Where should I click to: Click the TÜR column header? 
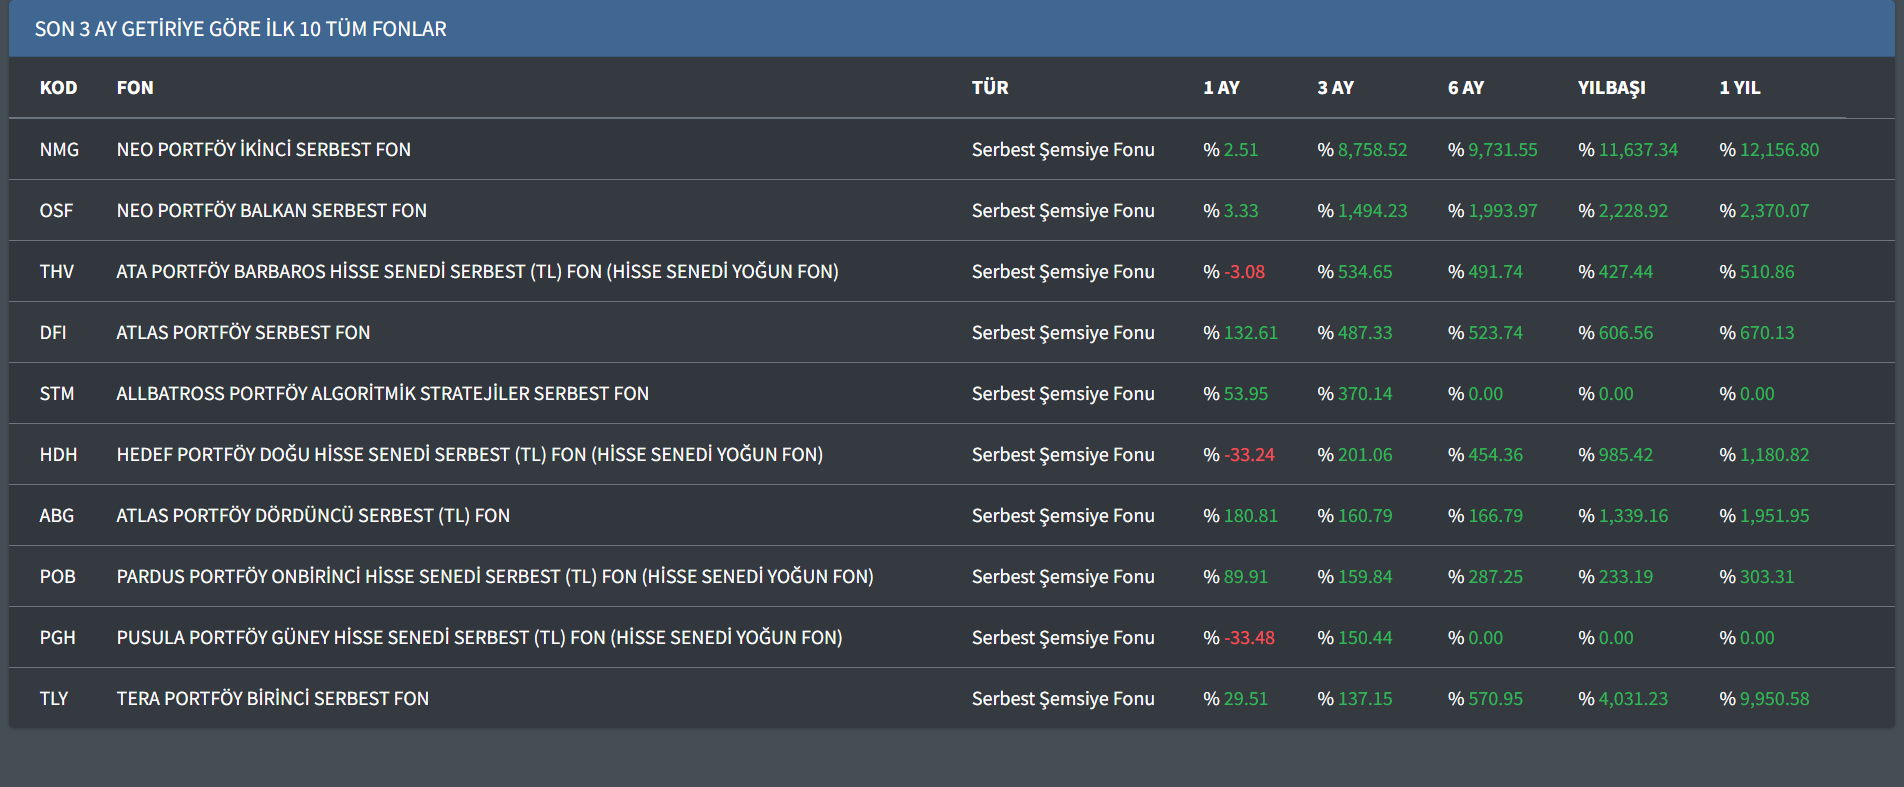pos(990,88)
